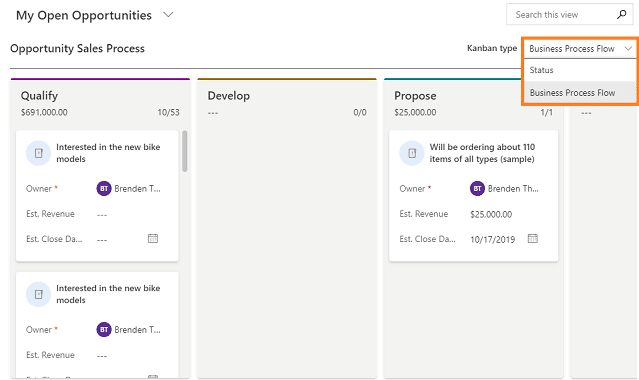Click BT avatar on second Qualify card
This screenshot has width=639, height=380.
click(x=104, y=329)
